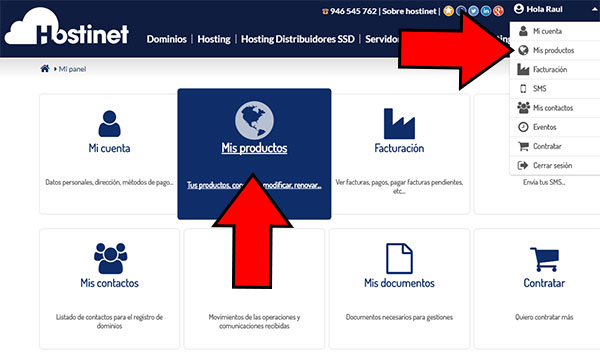
Task: Click the cart icon beside Contratar in dropdown
Action: tap(523, 146)
